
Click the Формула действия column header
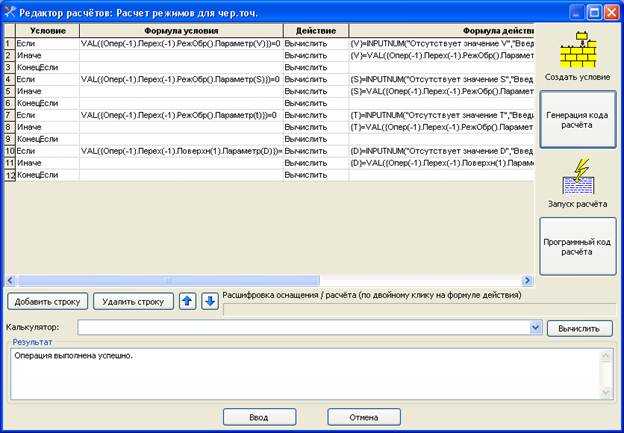pos(441,31)
